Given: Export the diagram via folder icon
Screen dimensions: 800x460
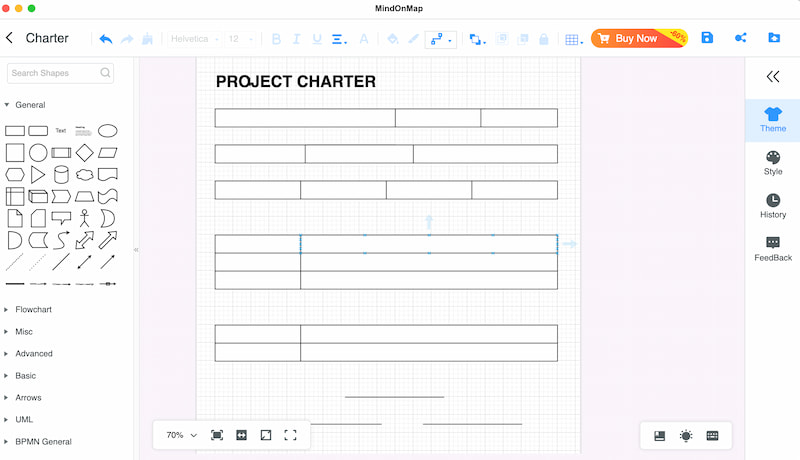Looking at the screenshot, I should [774, 38].
